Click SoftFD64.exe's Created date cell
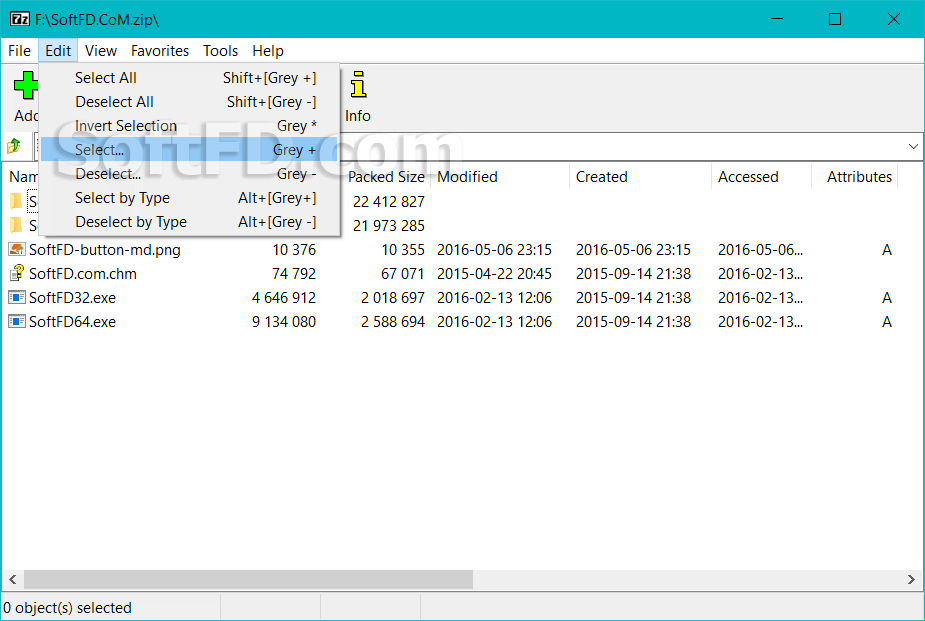Viewport: 925px width, 621px height. [x=633, y=322]
